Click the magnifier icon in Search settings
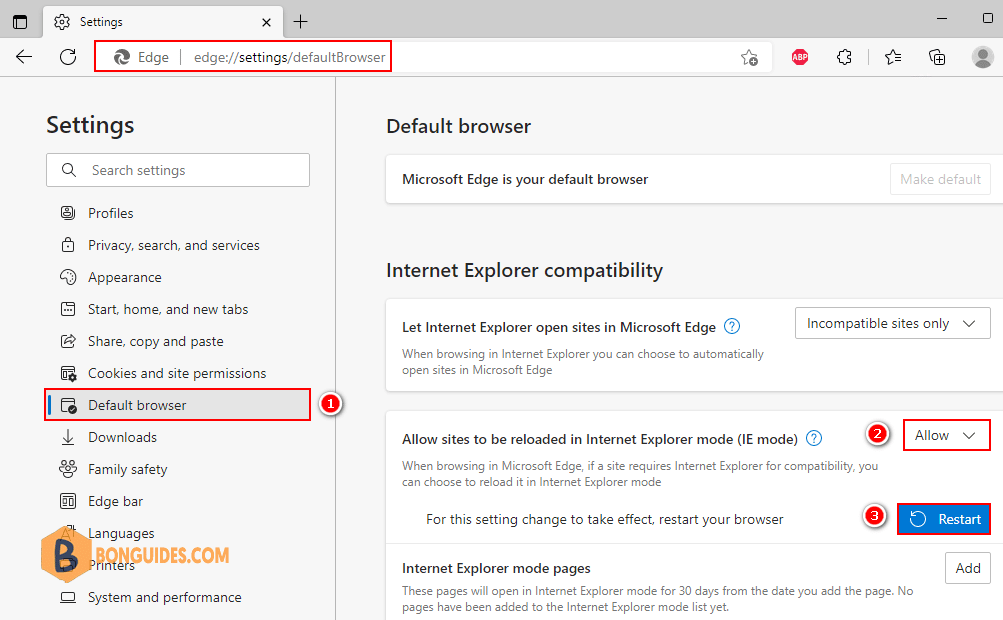The image size is (1003, 620). pos(68,170)
